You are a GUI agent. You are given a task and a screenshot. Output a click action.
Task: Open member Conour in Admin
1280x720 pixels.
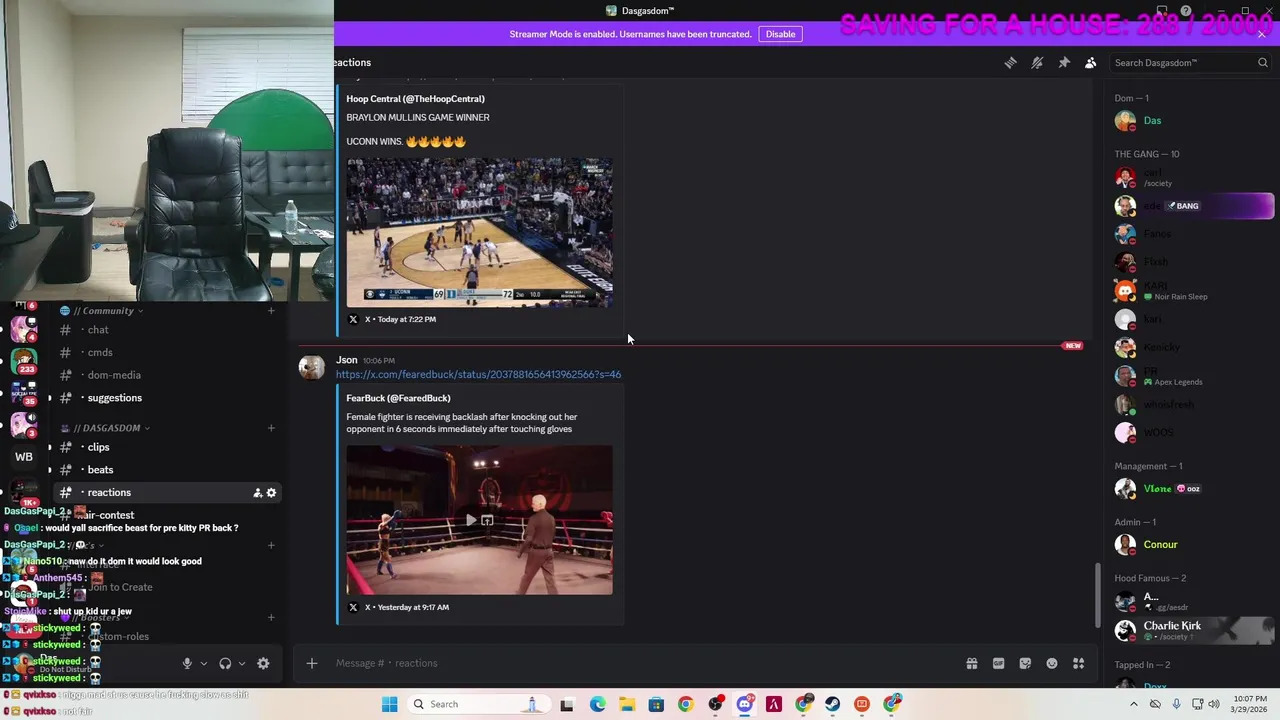1192,545
